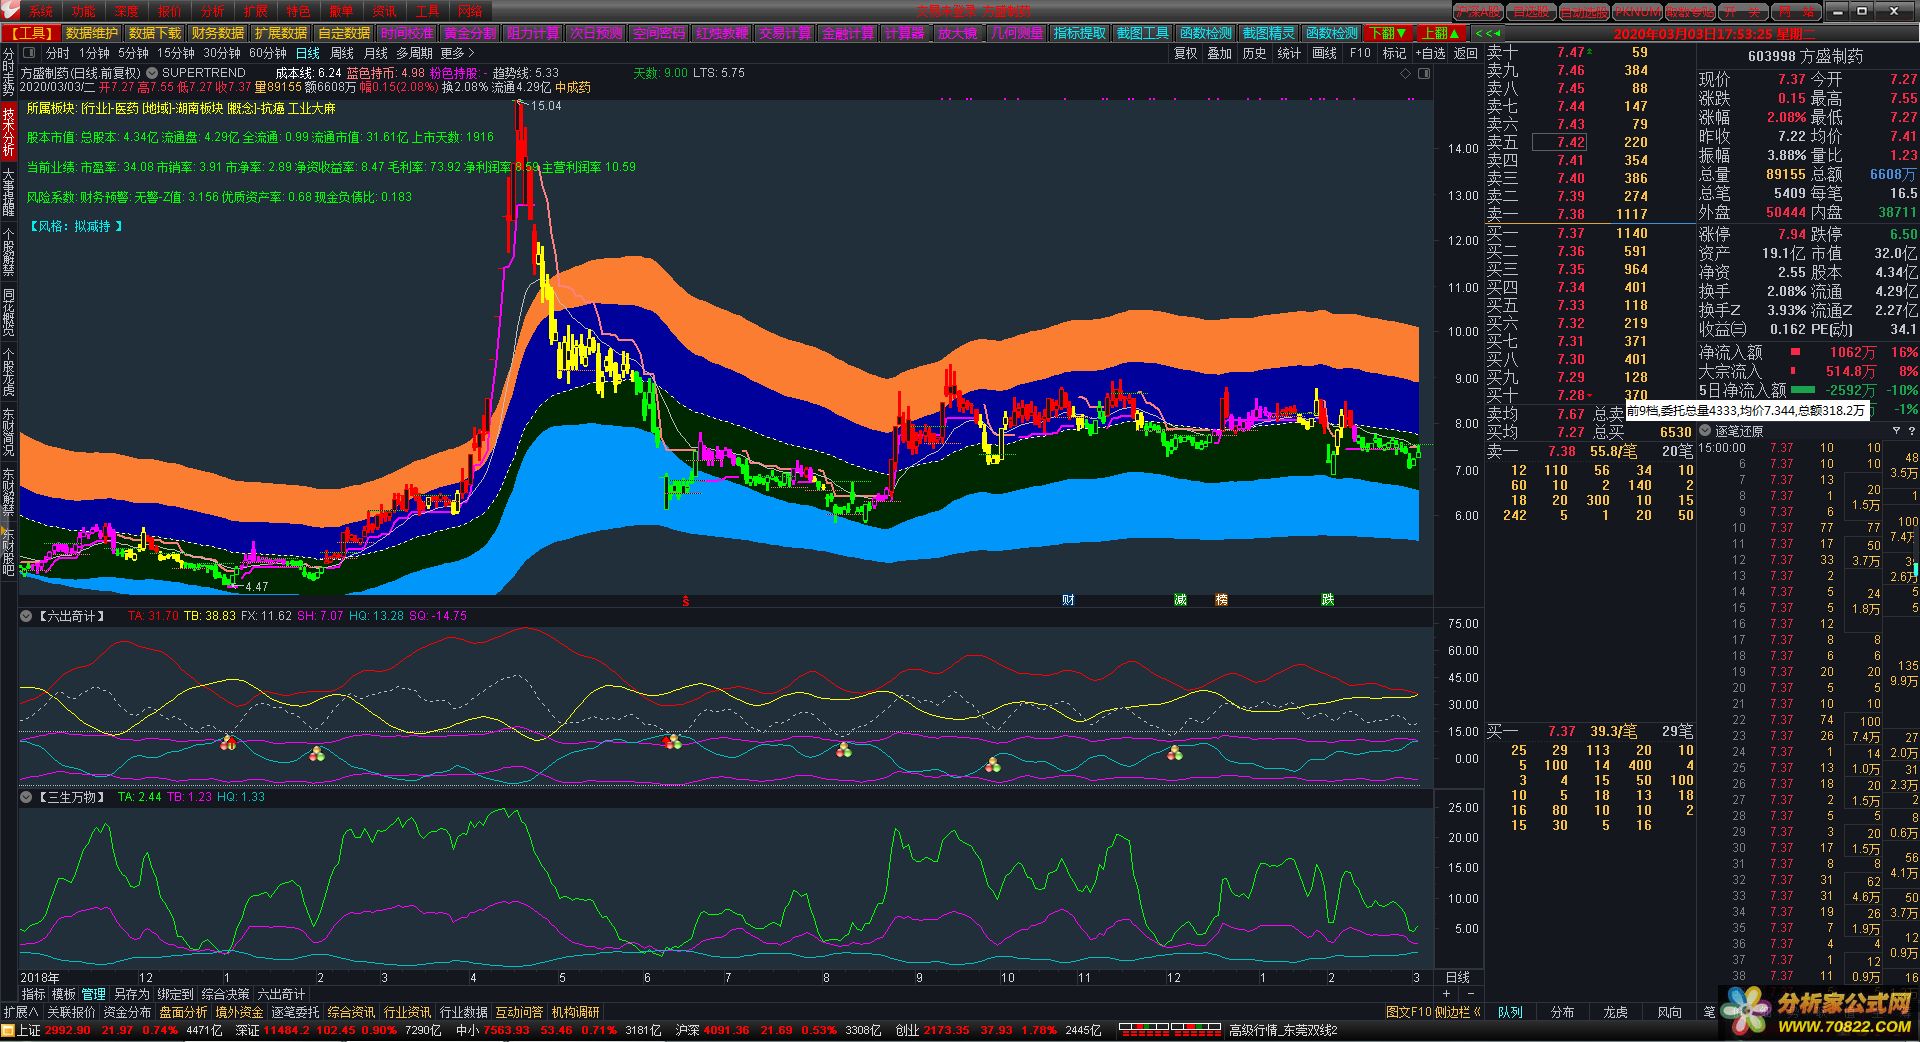The width and height of the screenshot is (1920, 1042).
Task: Toggle the 六出奇计 indicator panel circle
Action: pyautogui.click(x=27, y=616)
